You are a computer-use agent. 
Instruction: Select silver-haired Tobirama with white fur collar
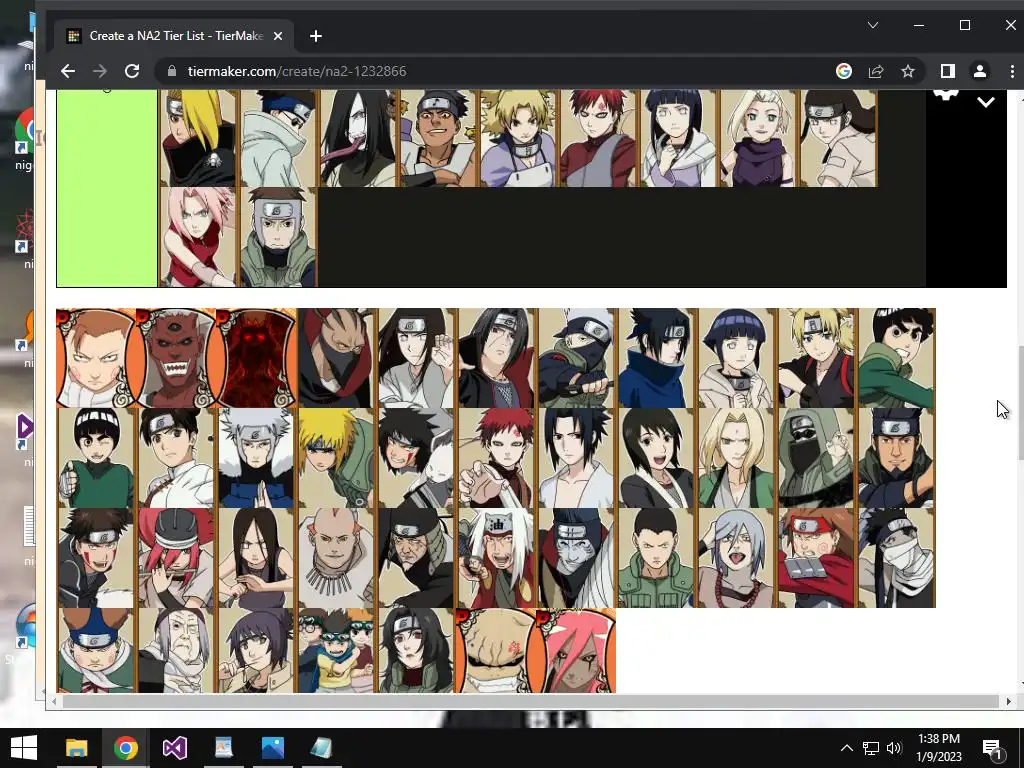[x=256, y=458]
